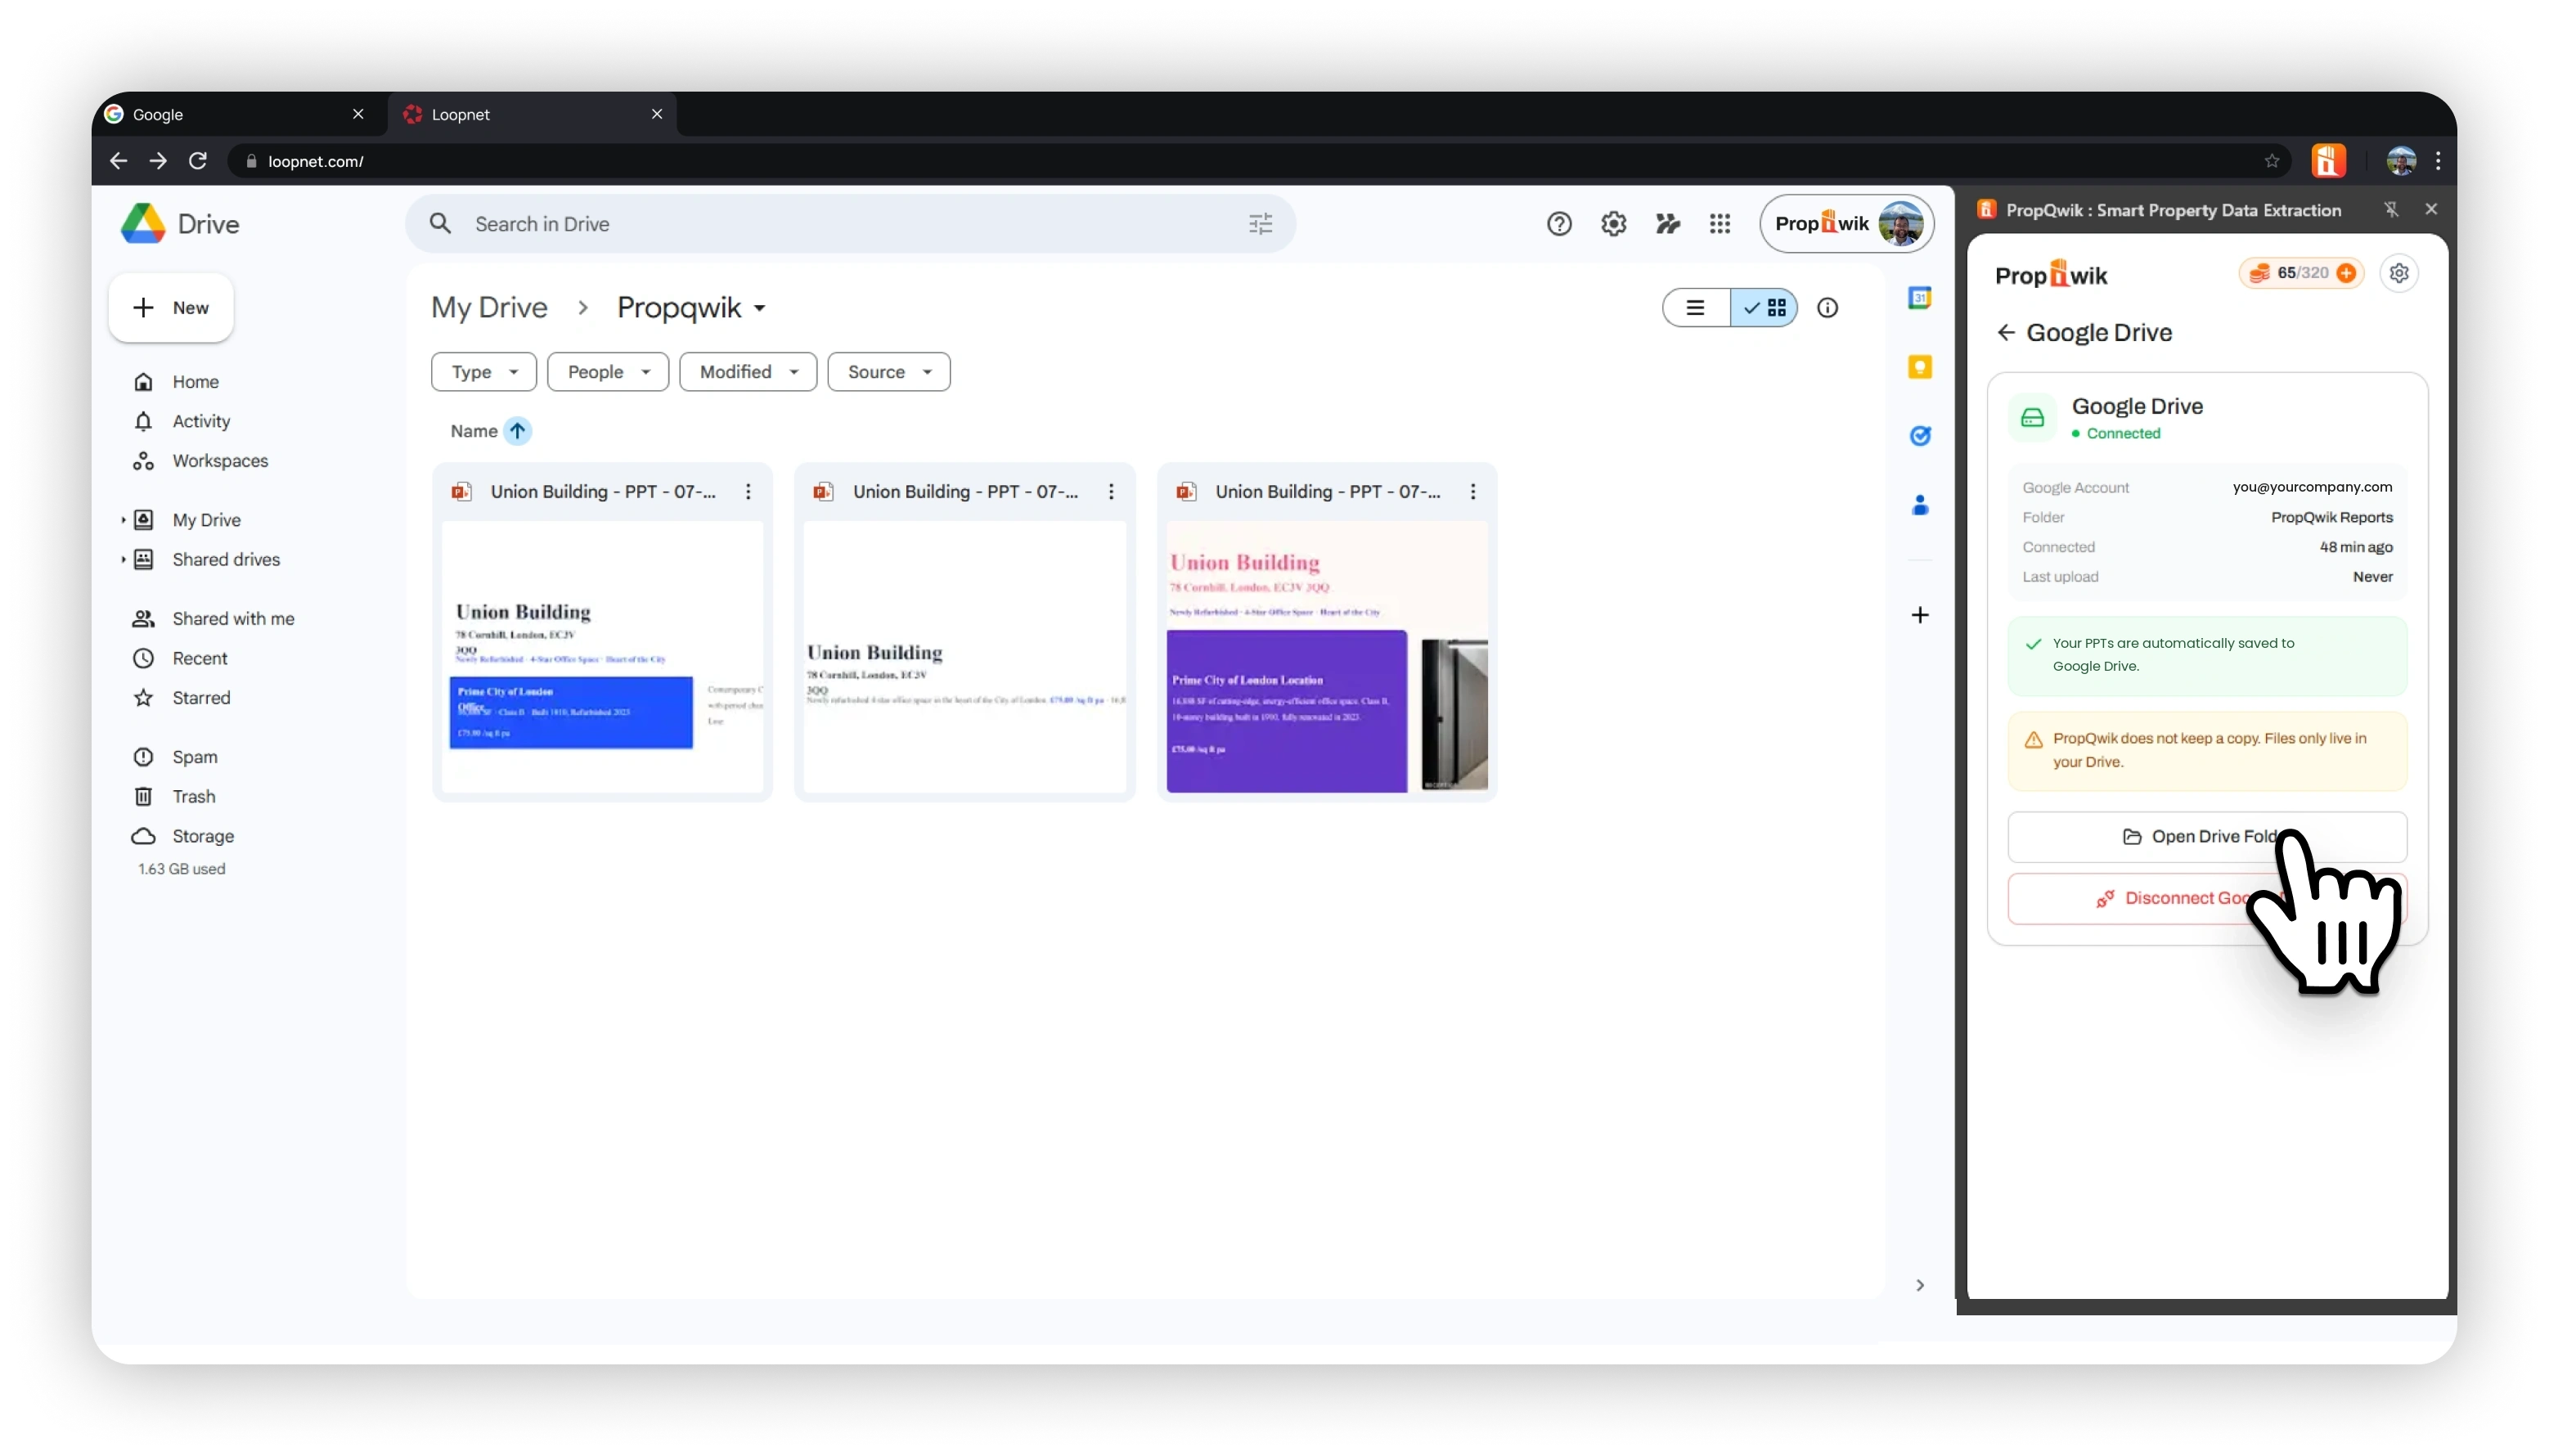Open search filter options icon in search bar
Screen dimensions: 2549x1456
click(1261, 224)
